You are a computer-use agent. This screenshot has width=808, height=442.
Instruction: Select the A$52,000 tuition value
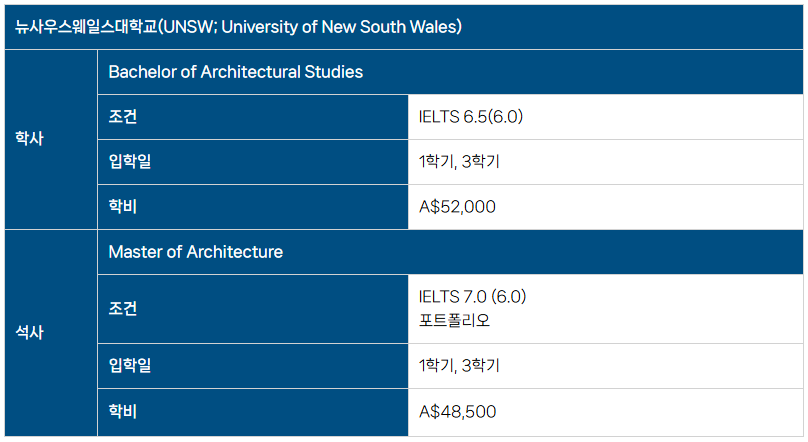tap(457, 207)
